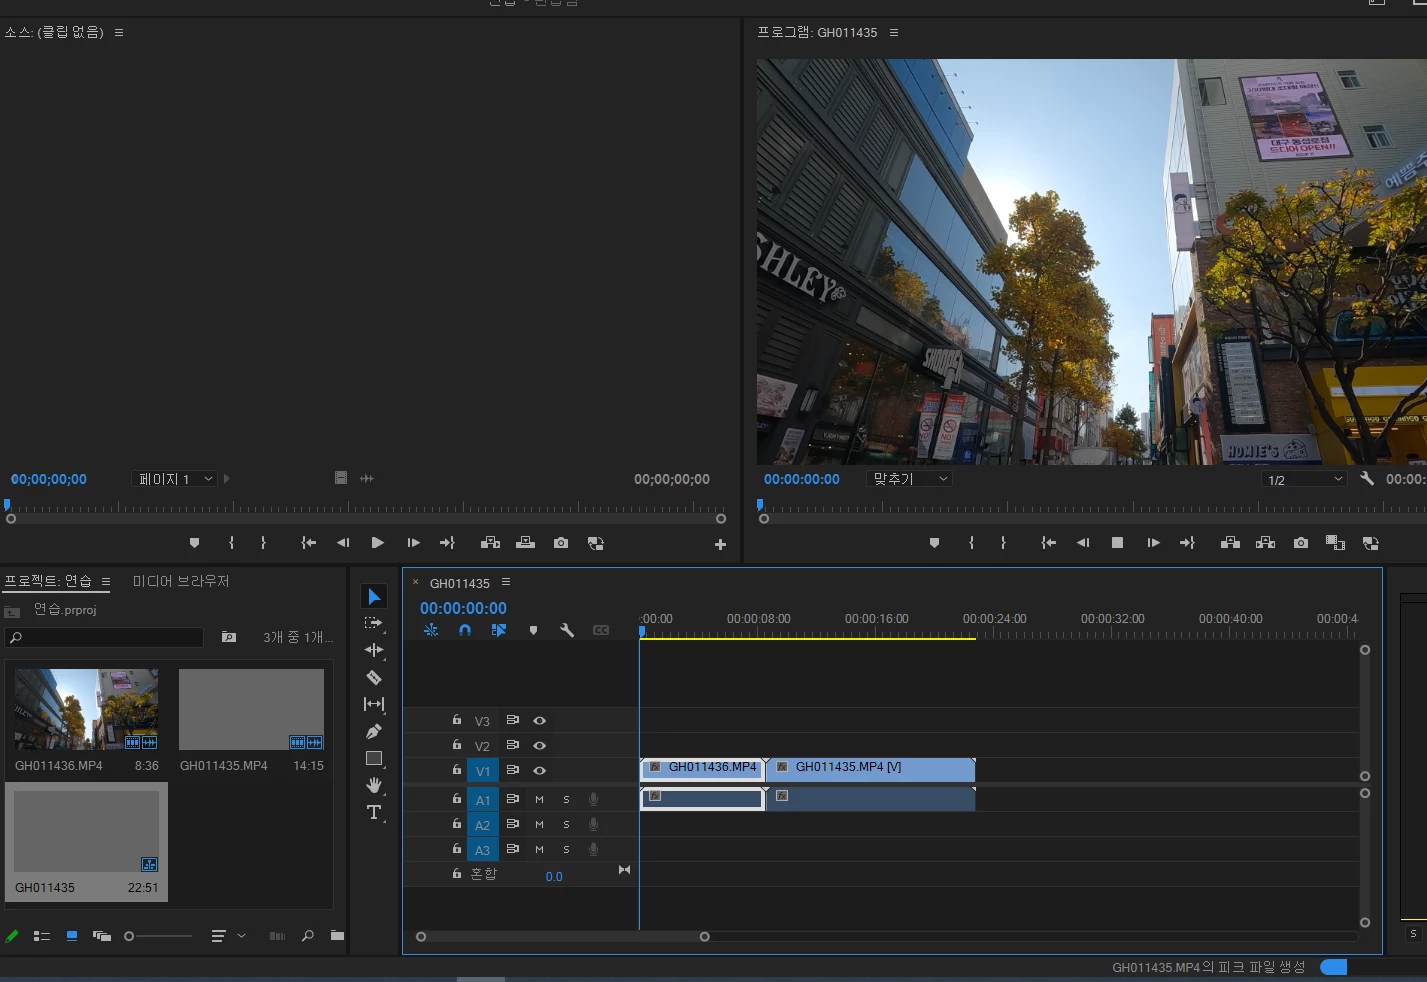Select the GH011435.MP4 clip on V1
This screenshot has width=1427, height=982.
tap(870, 768)
